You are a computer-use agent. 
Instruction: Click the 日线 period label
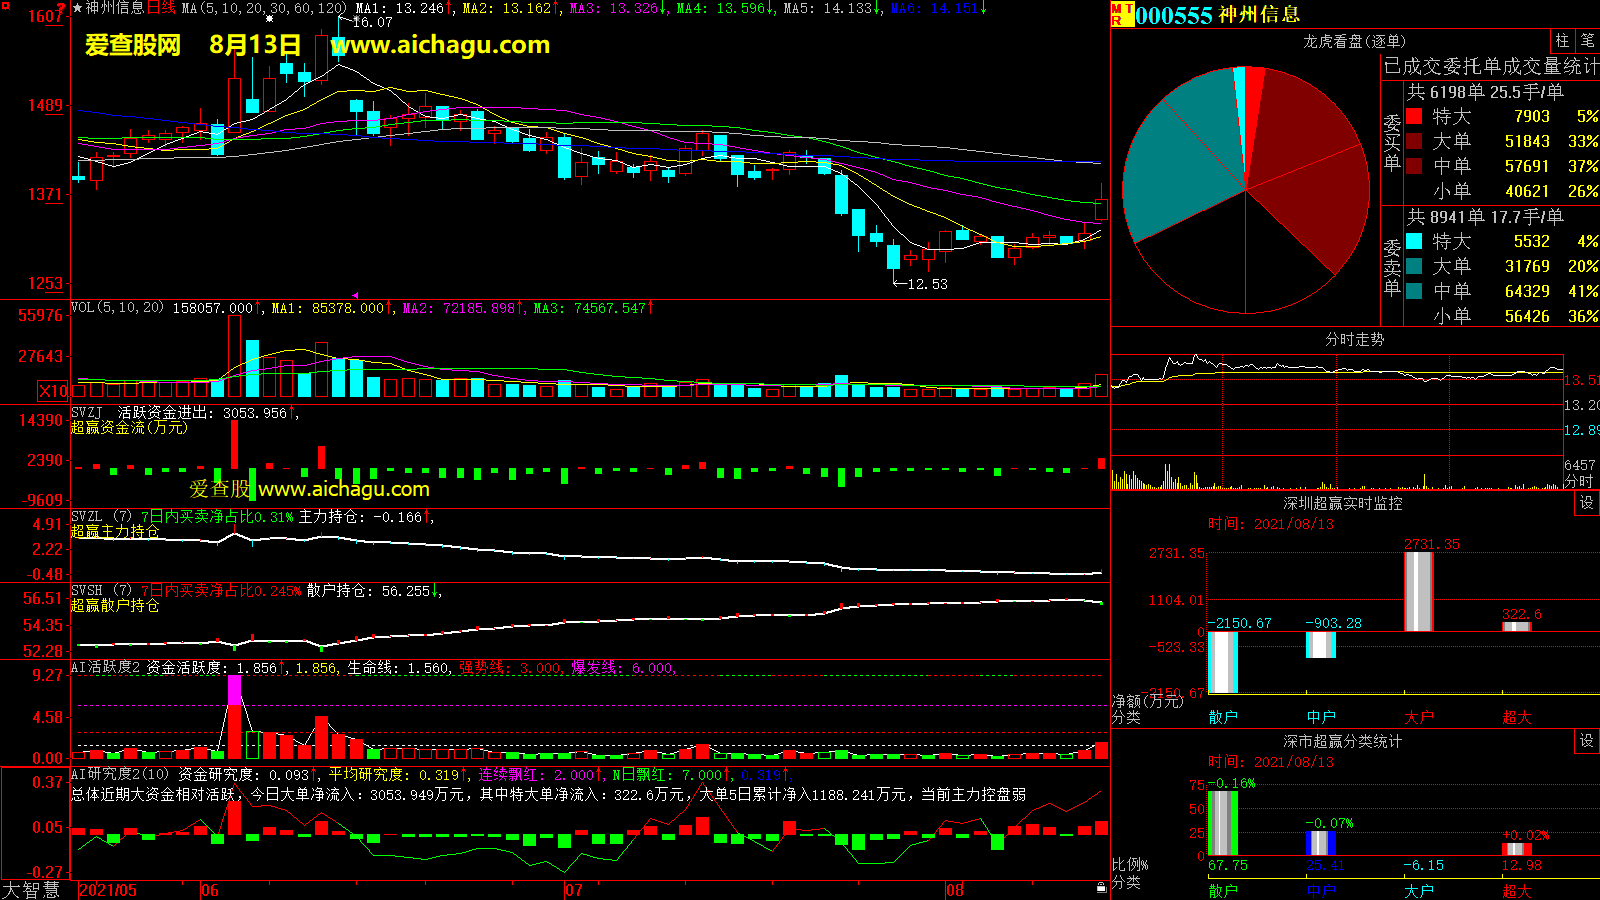(x=161, y=8)
